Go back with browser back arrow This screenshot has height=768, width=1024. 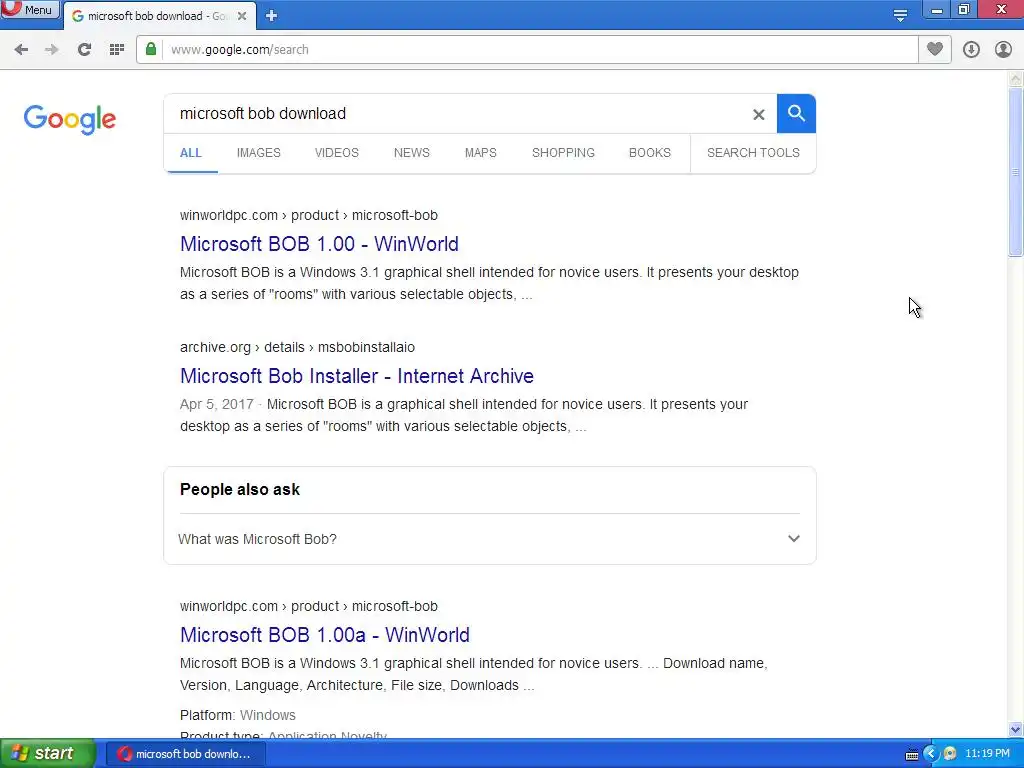21,50
